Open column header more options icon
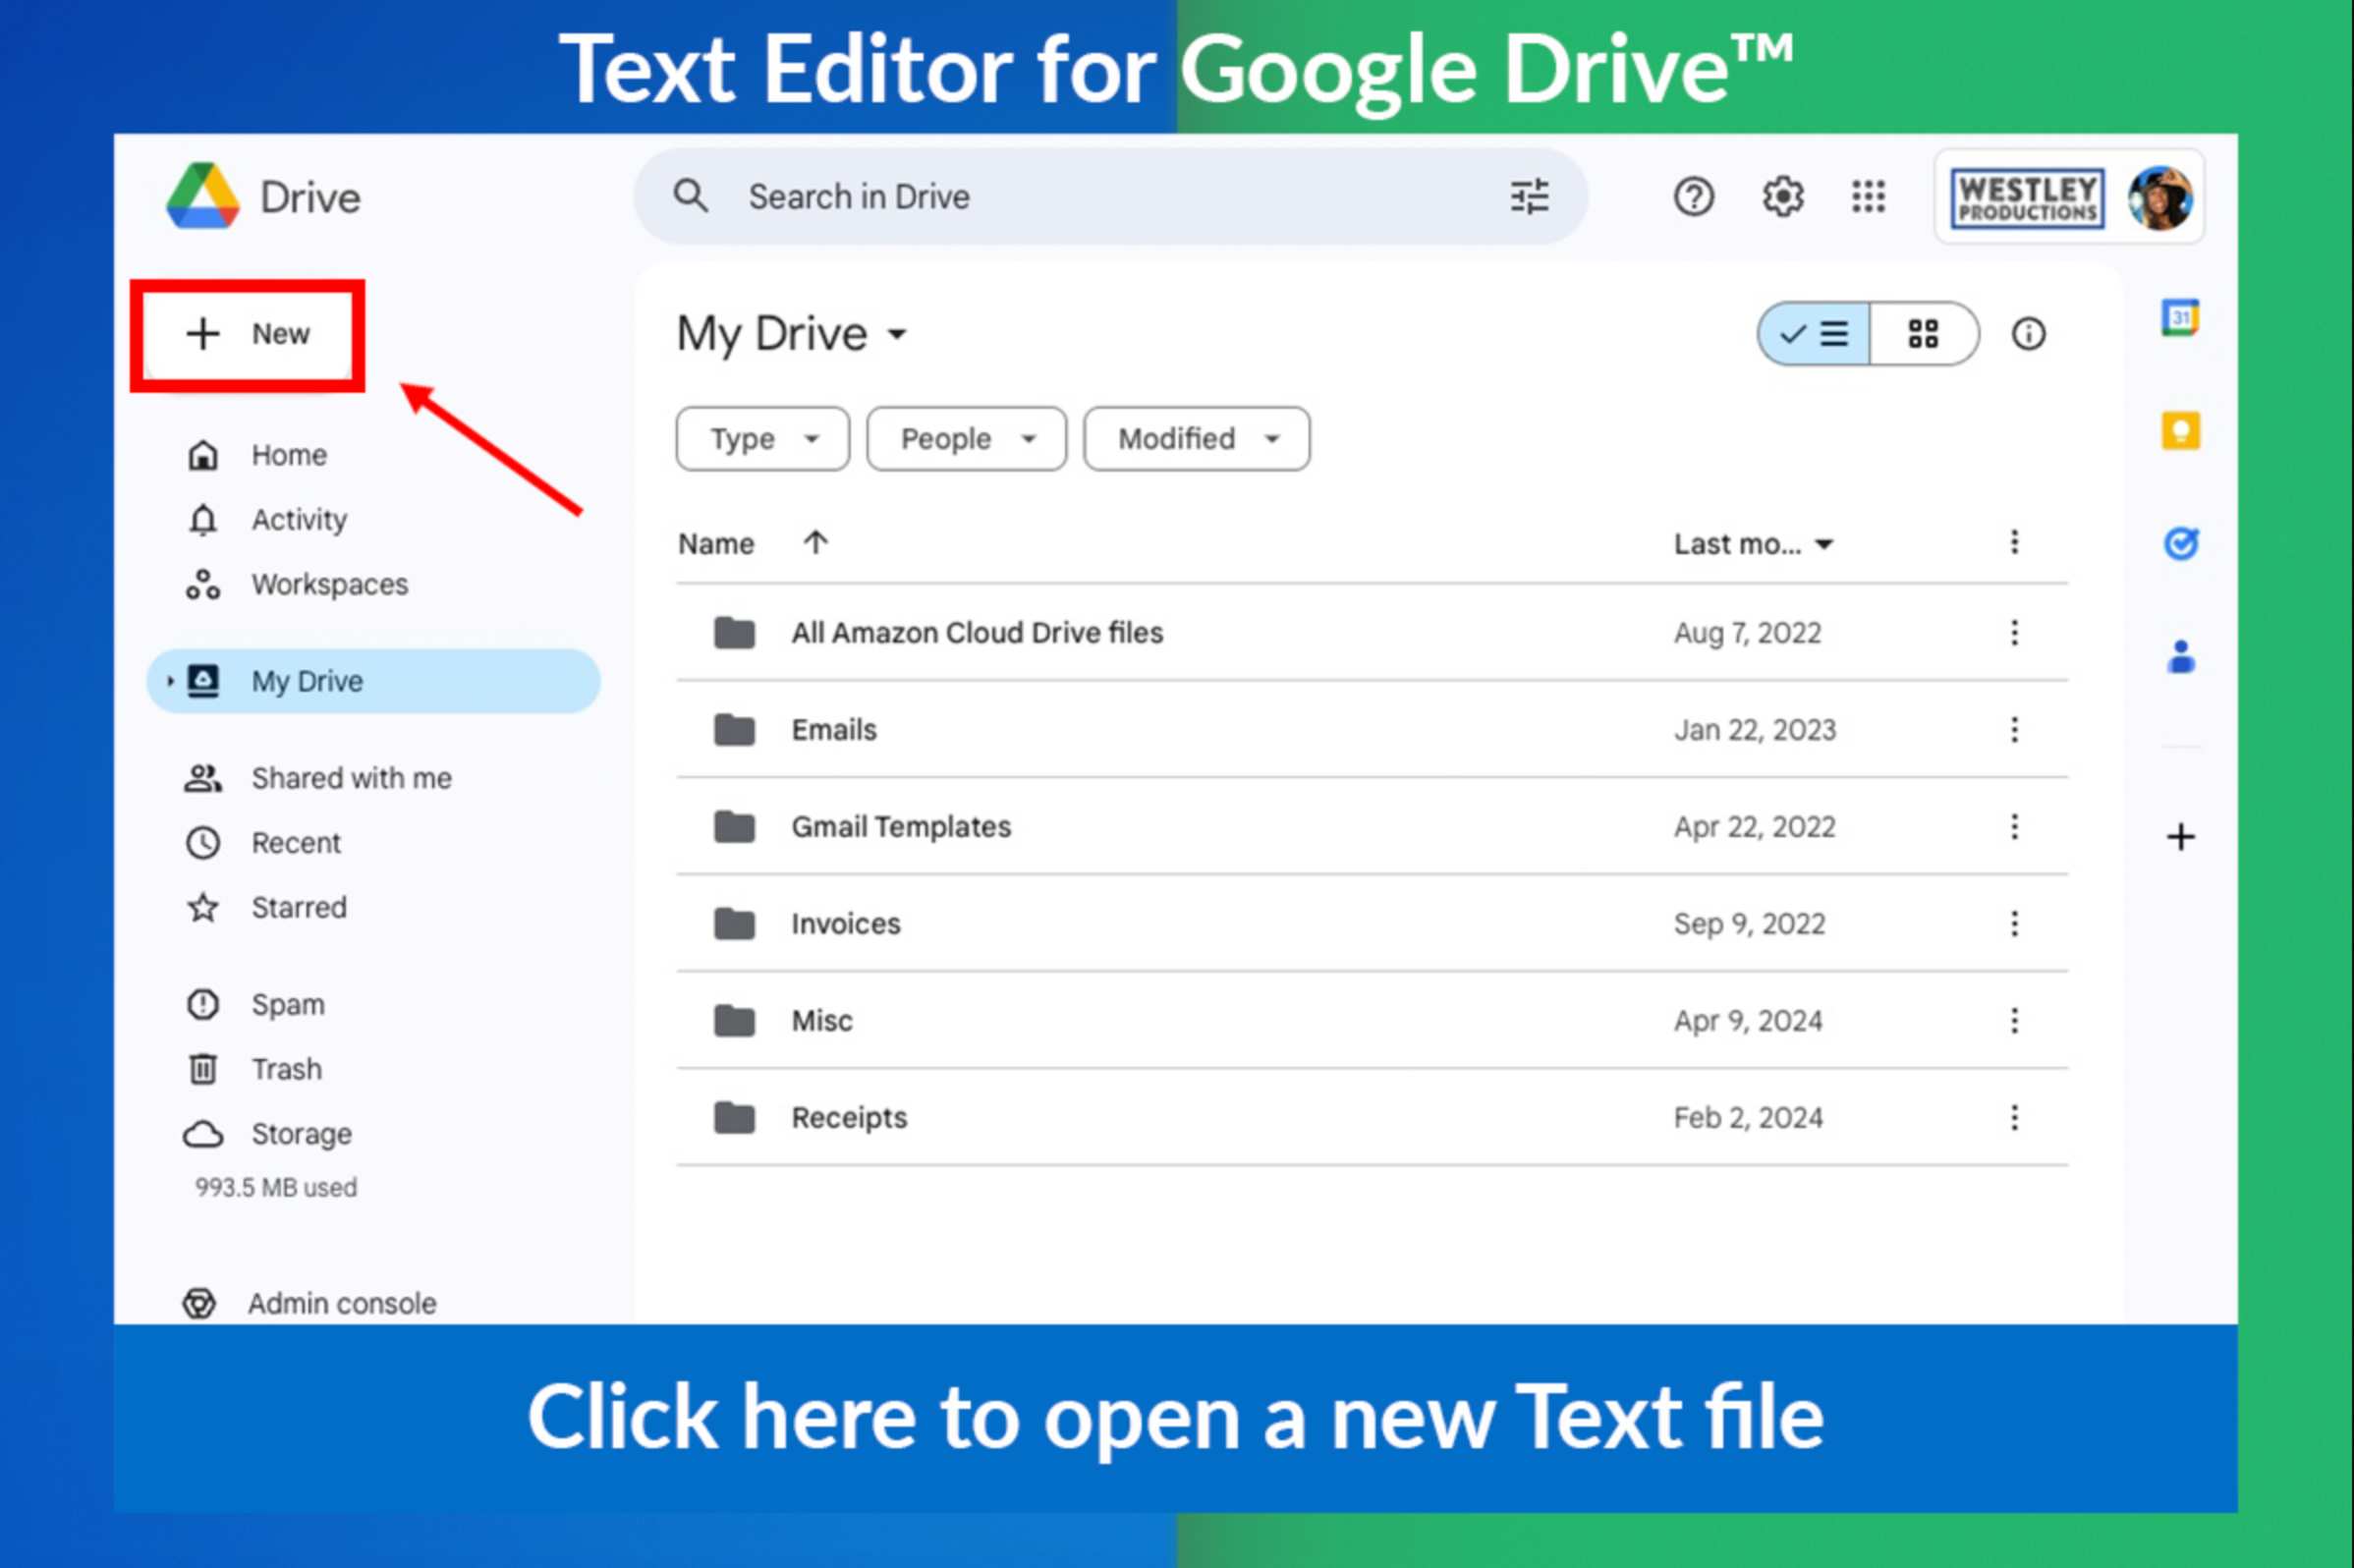This screenshot has height=1568, width=2354. (2014, 542)
